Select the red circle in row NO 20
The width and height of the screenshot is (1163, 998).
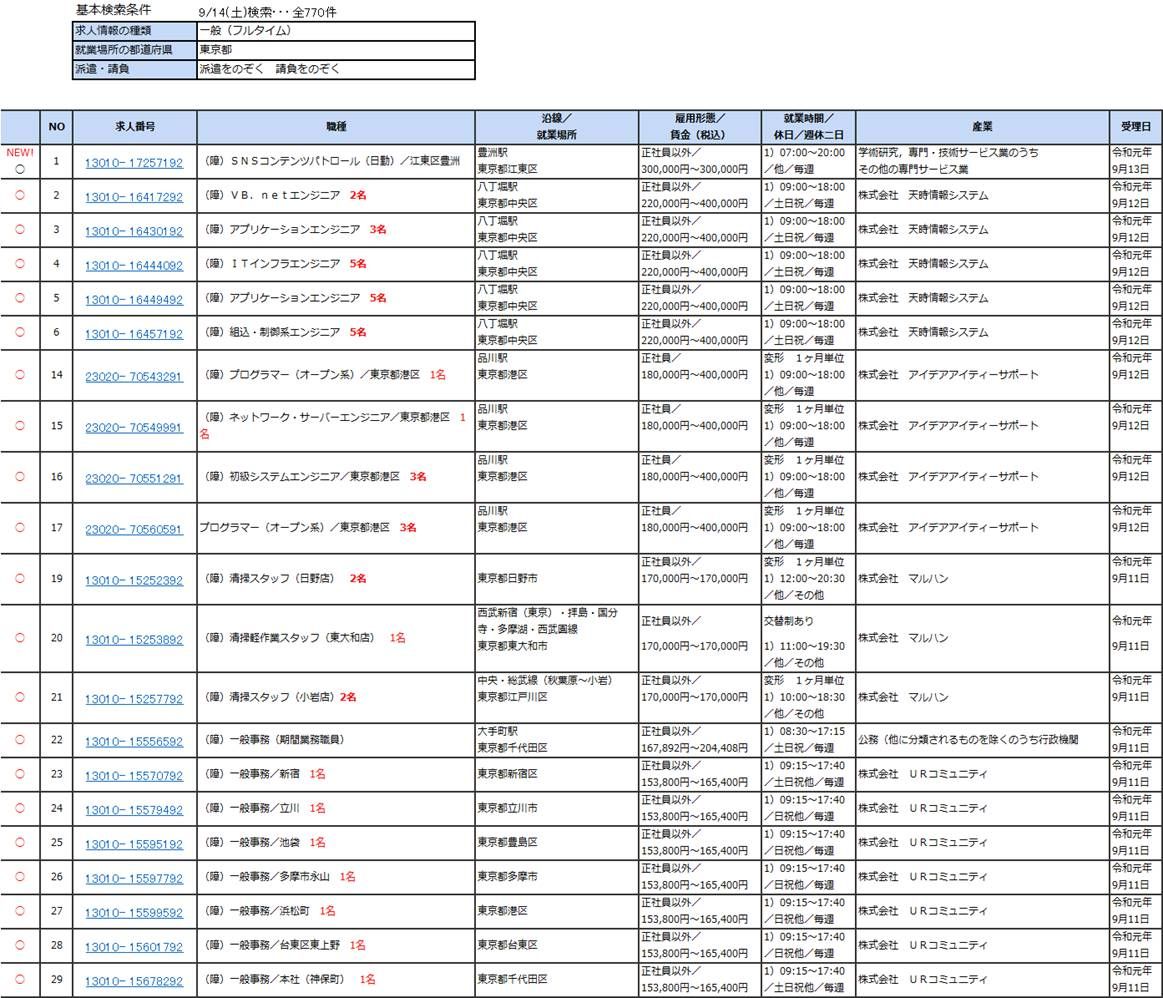tap(20, 638)
